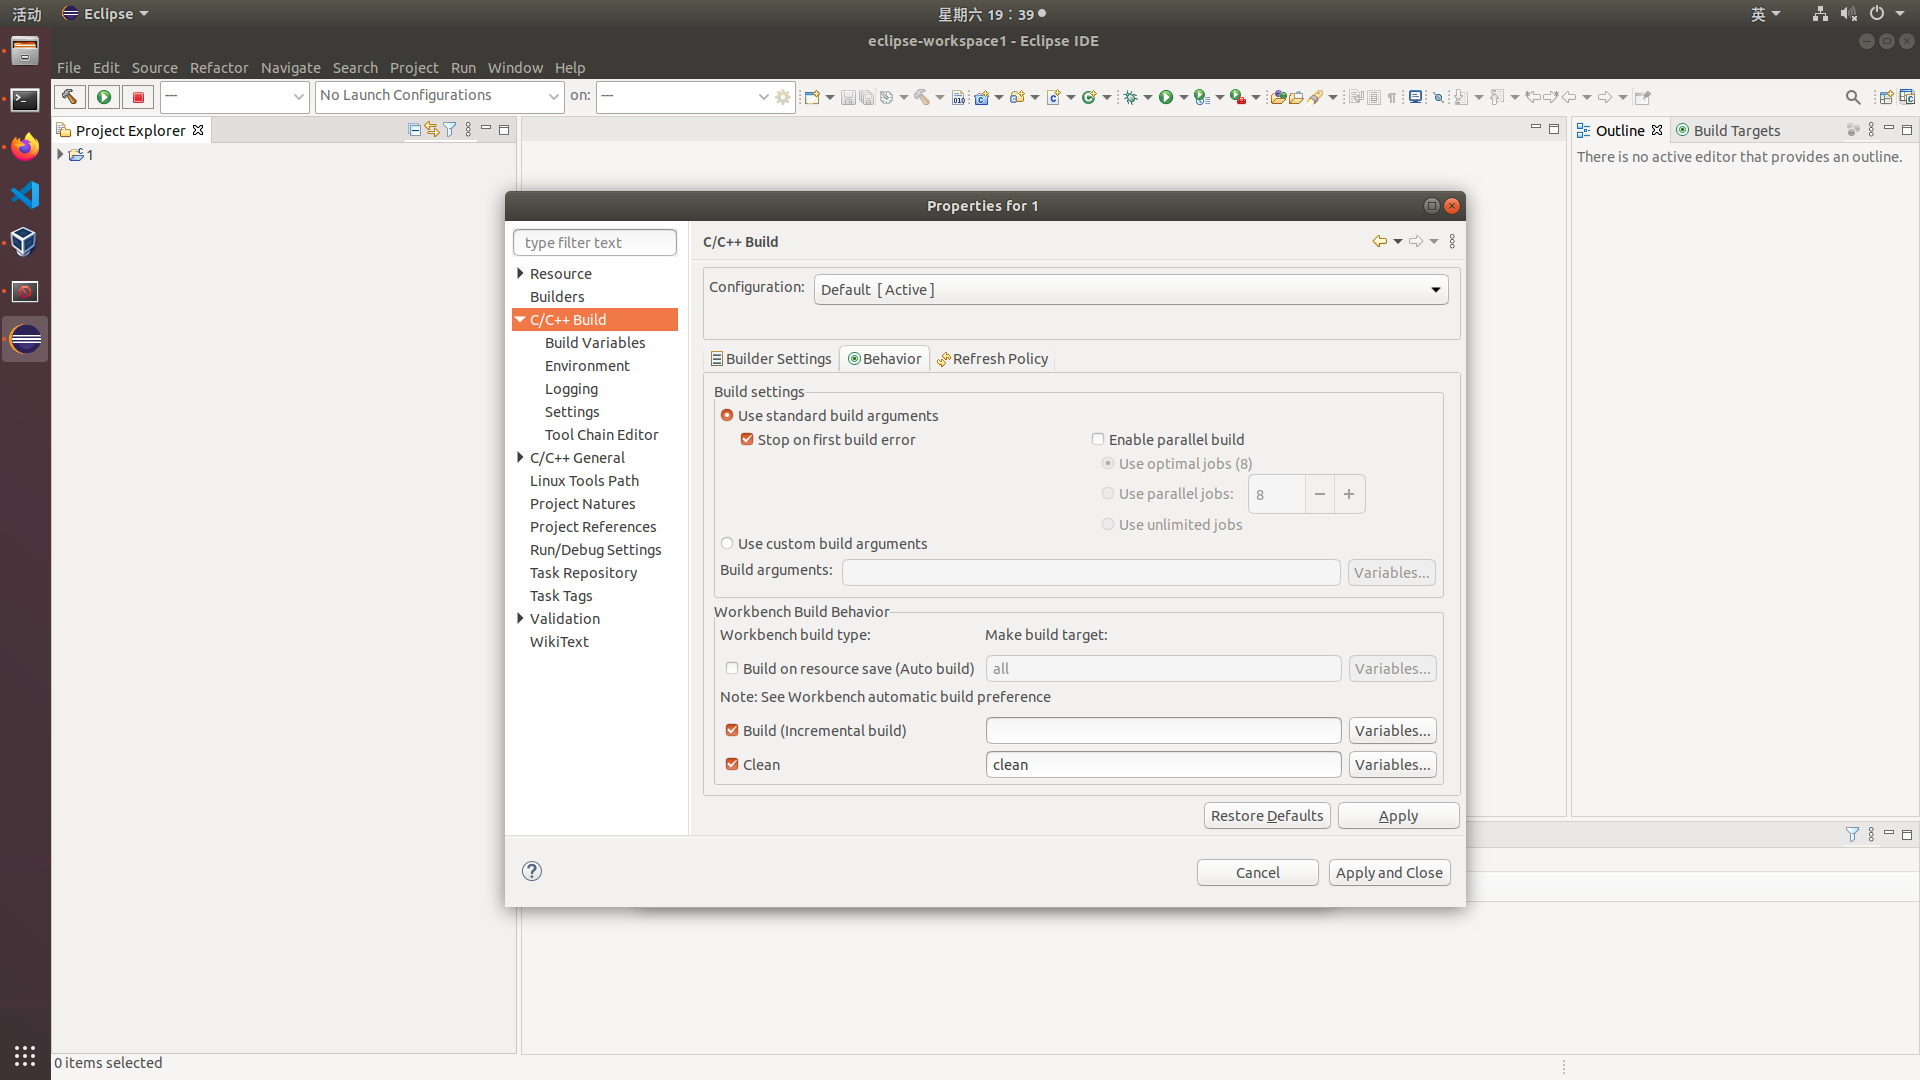1920x1080 pixels.
Task: Select Use standard build arguments radio
Action: tap(727, 415)
